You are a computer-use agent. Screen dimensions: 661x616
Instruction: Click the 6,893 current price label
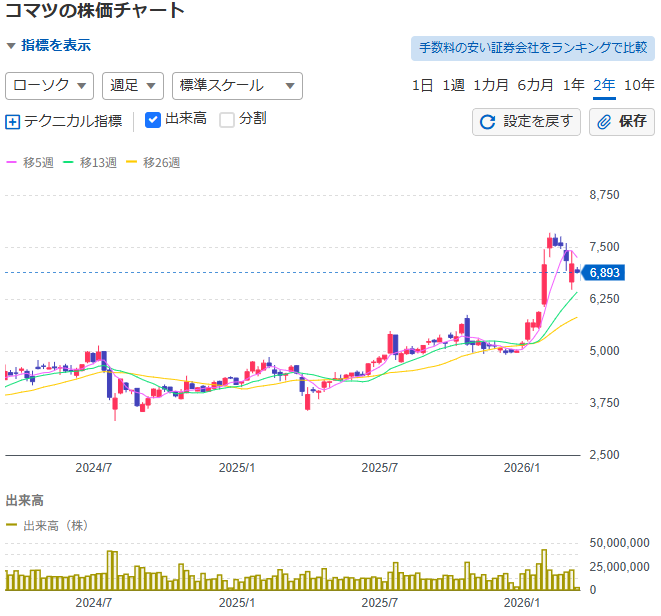click(x=605, y=272)
